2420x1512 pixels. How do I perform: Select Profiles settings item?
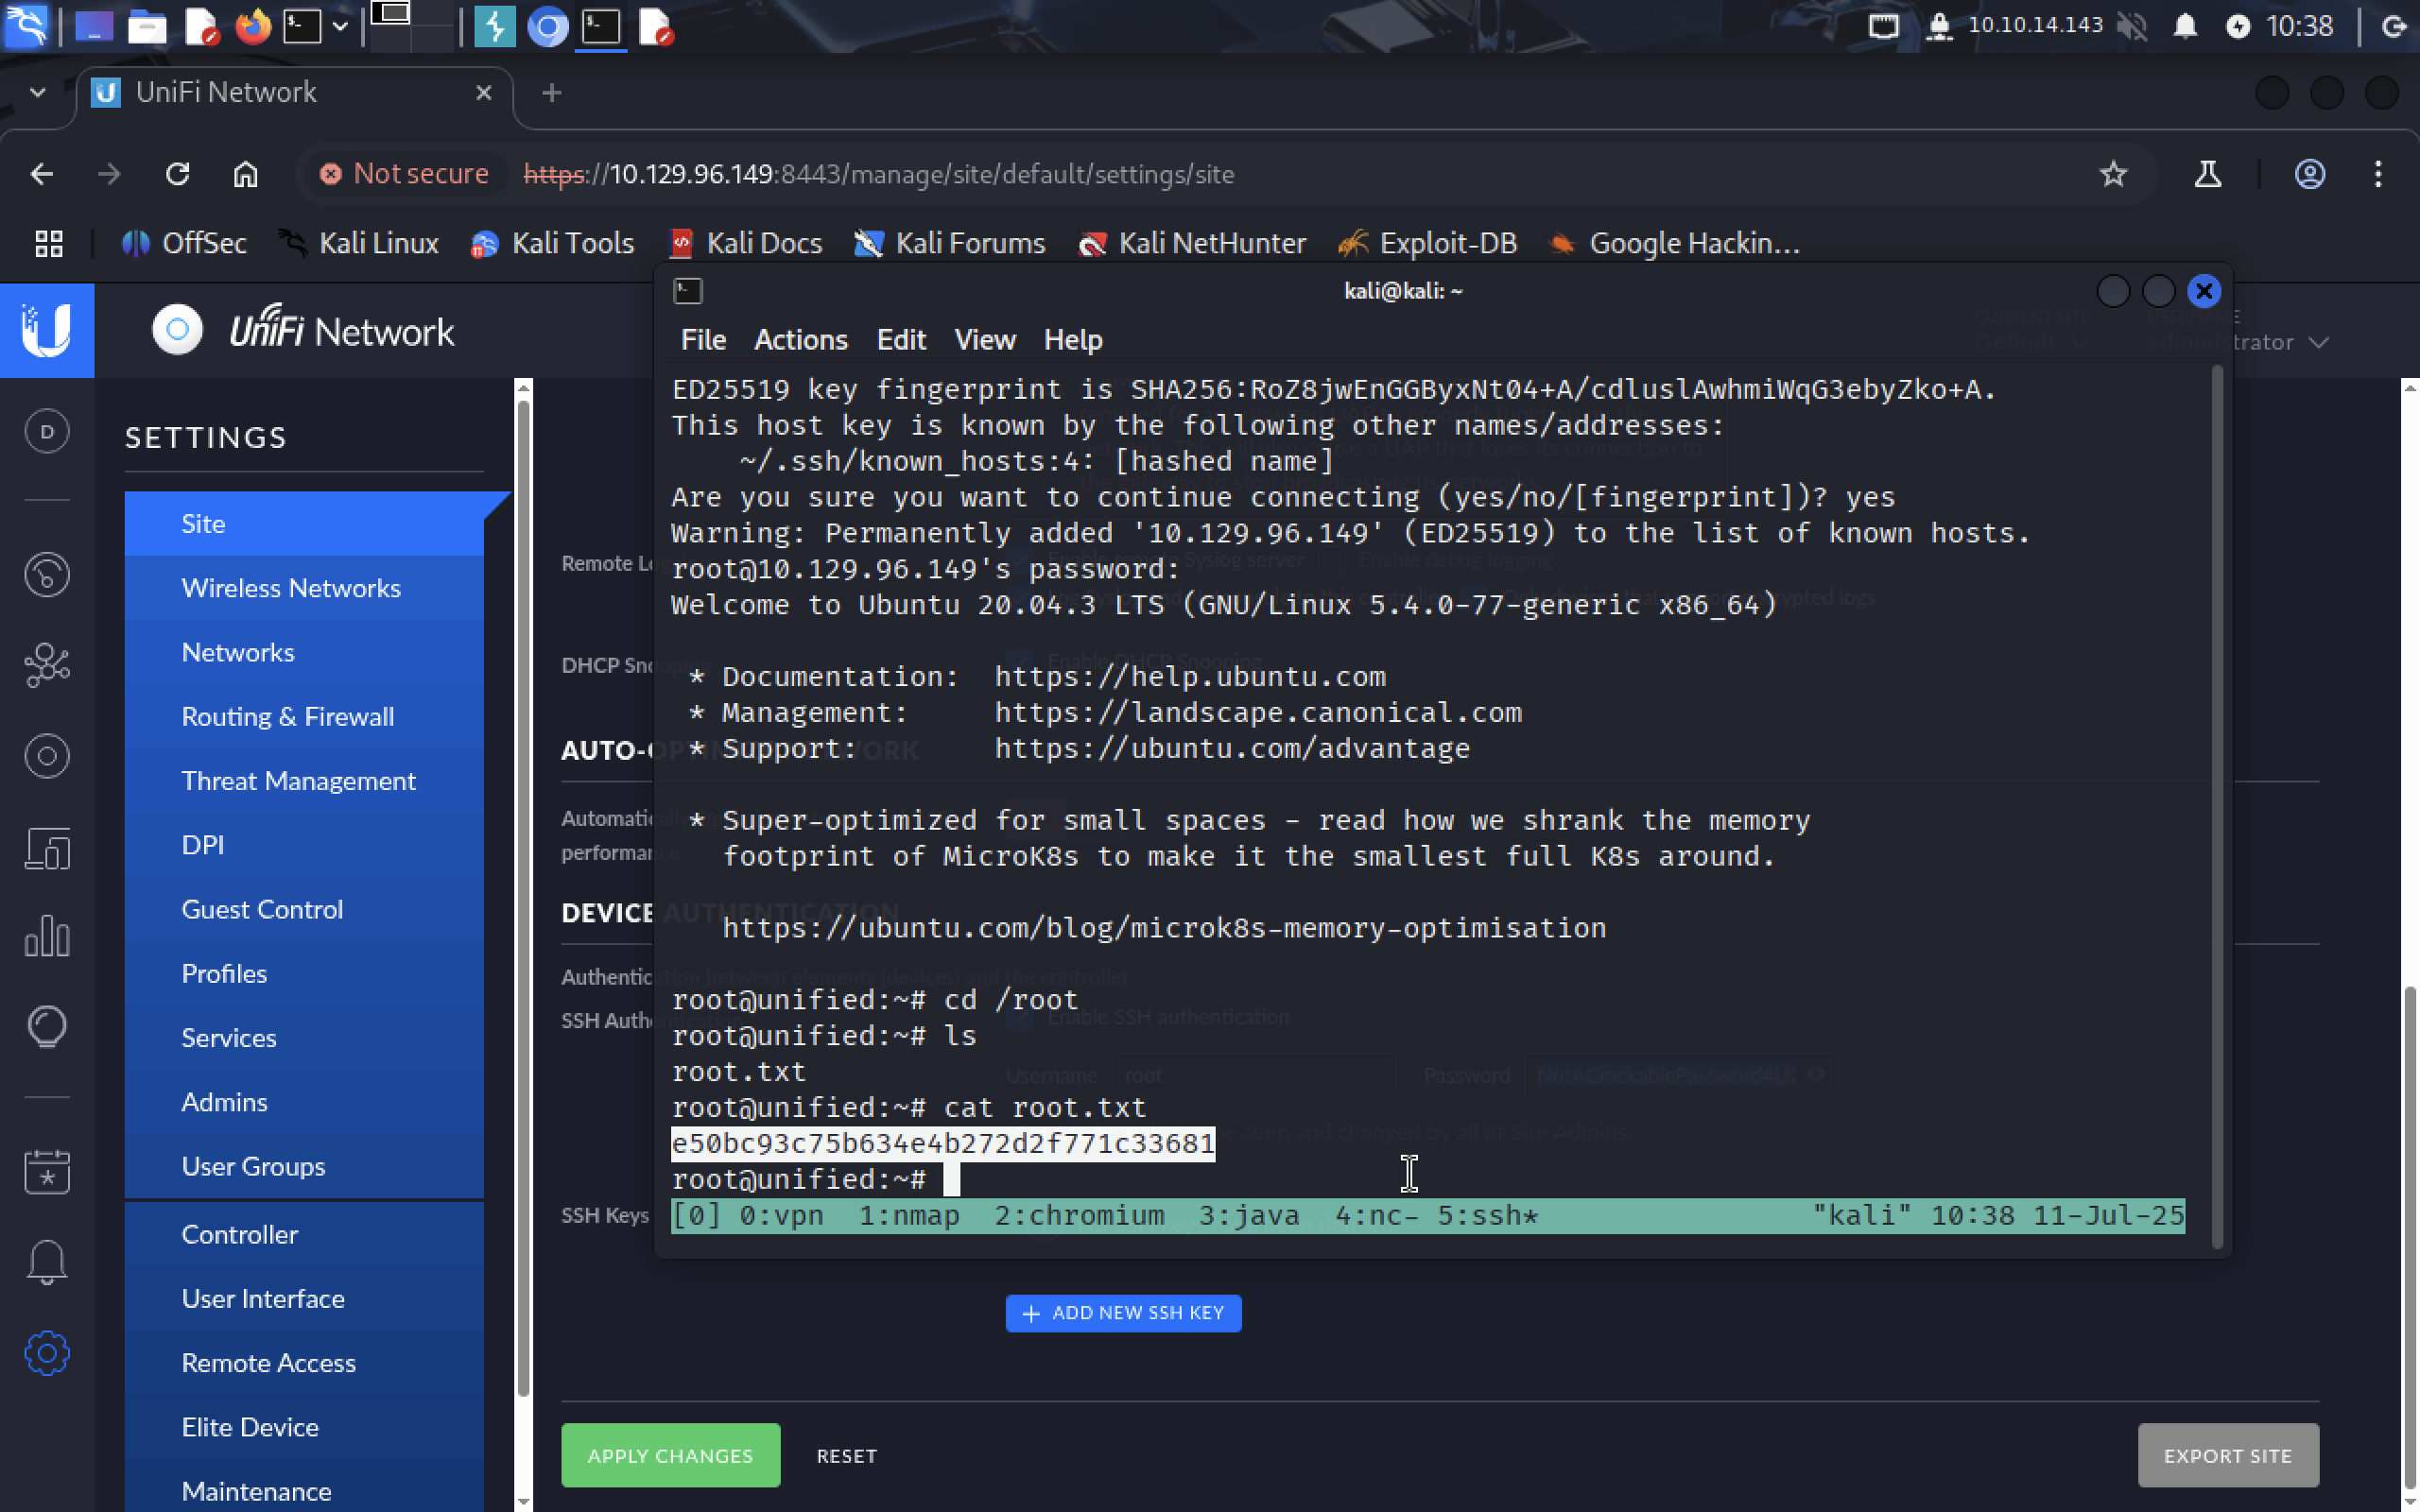click(304, 973)
